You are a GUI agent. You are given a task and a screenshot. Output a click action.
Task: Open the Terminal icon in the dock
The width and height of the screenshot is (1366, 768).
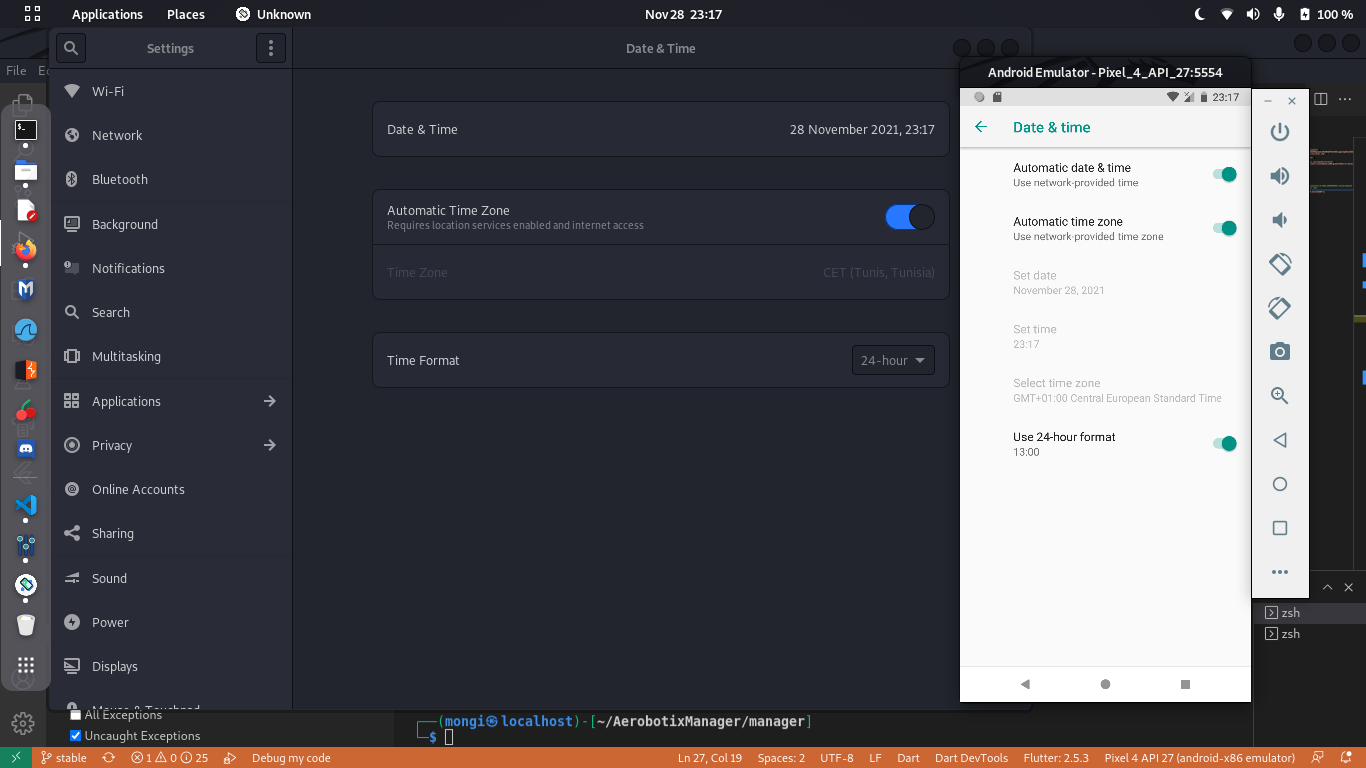point(26,129)
